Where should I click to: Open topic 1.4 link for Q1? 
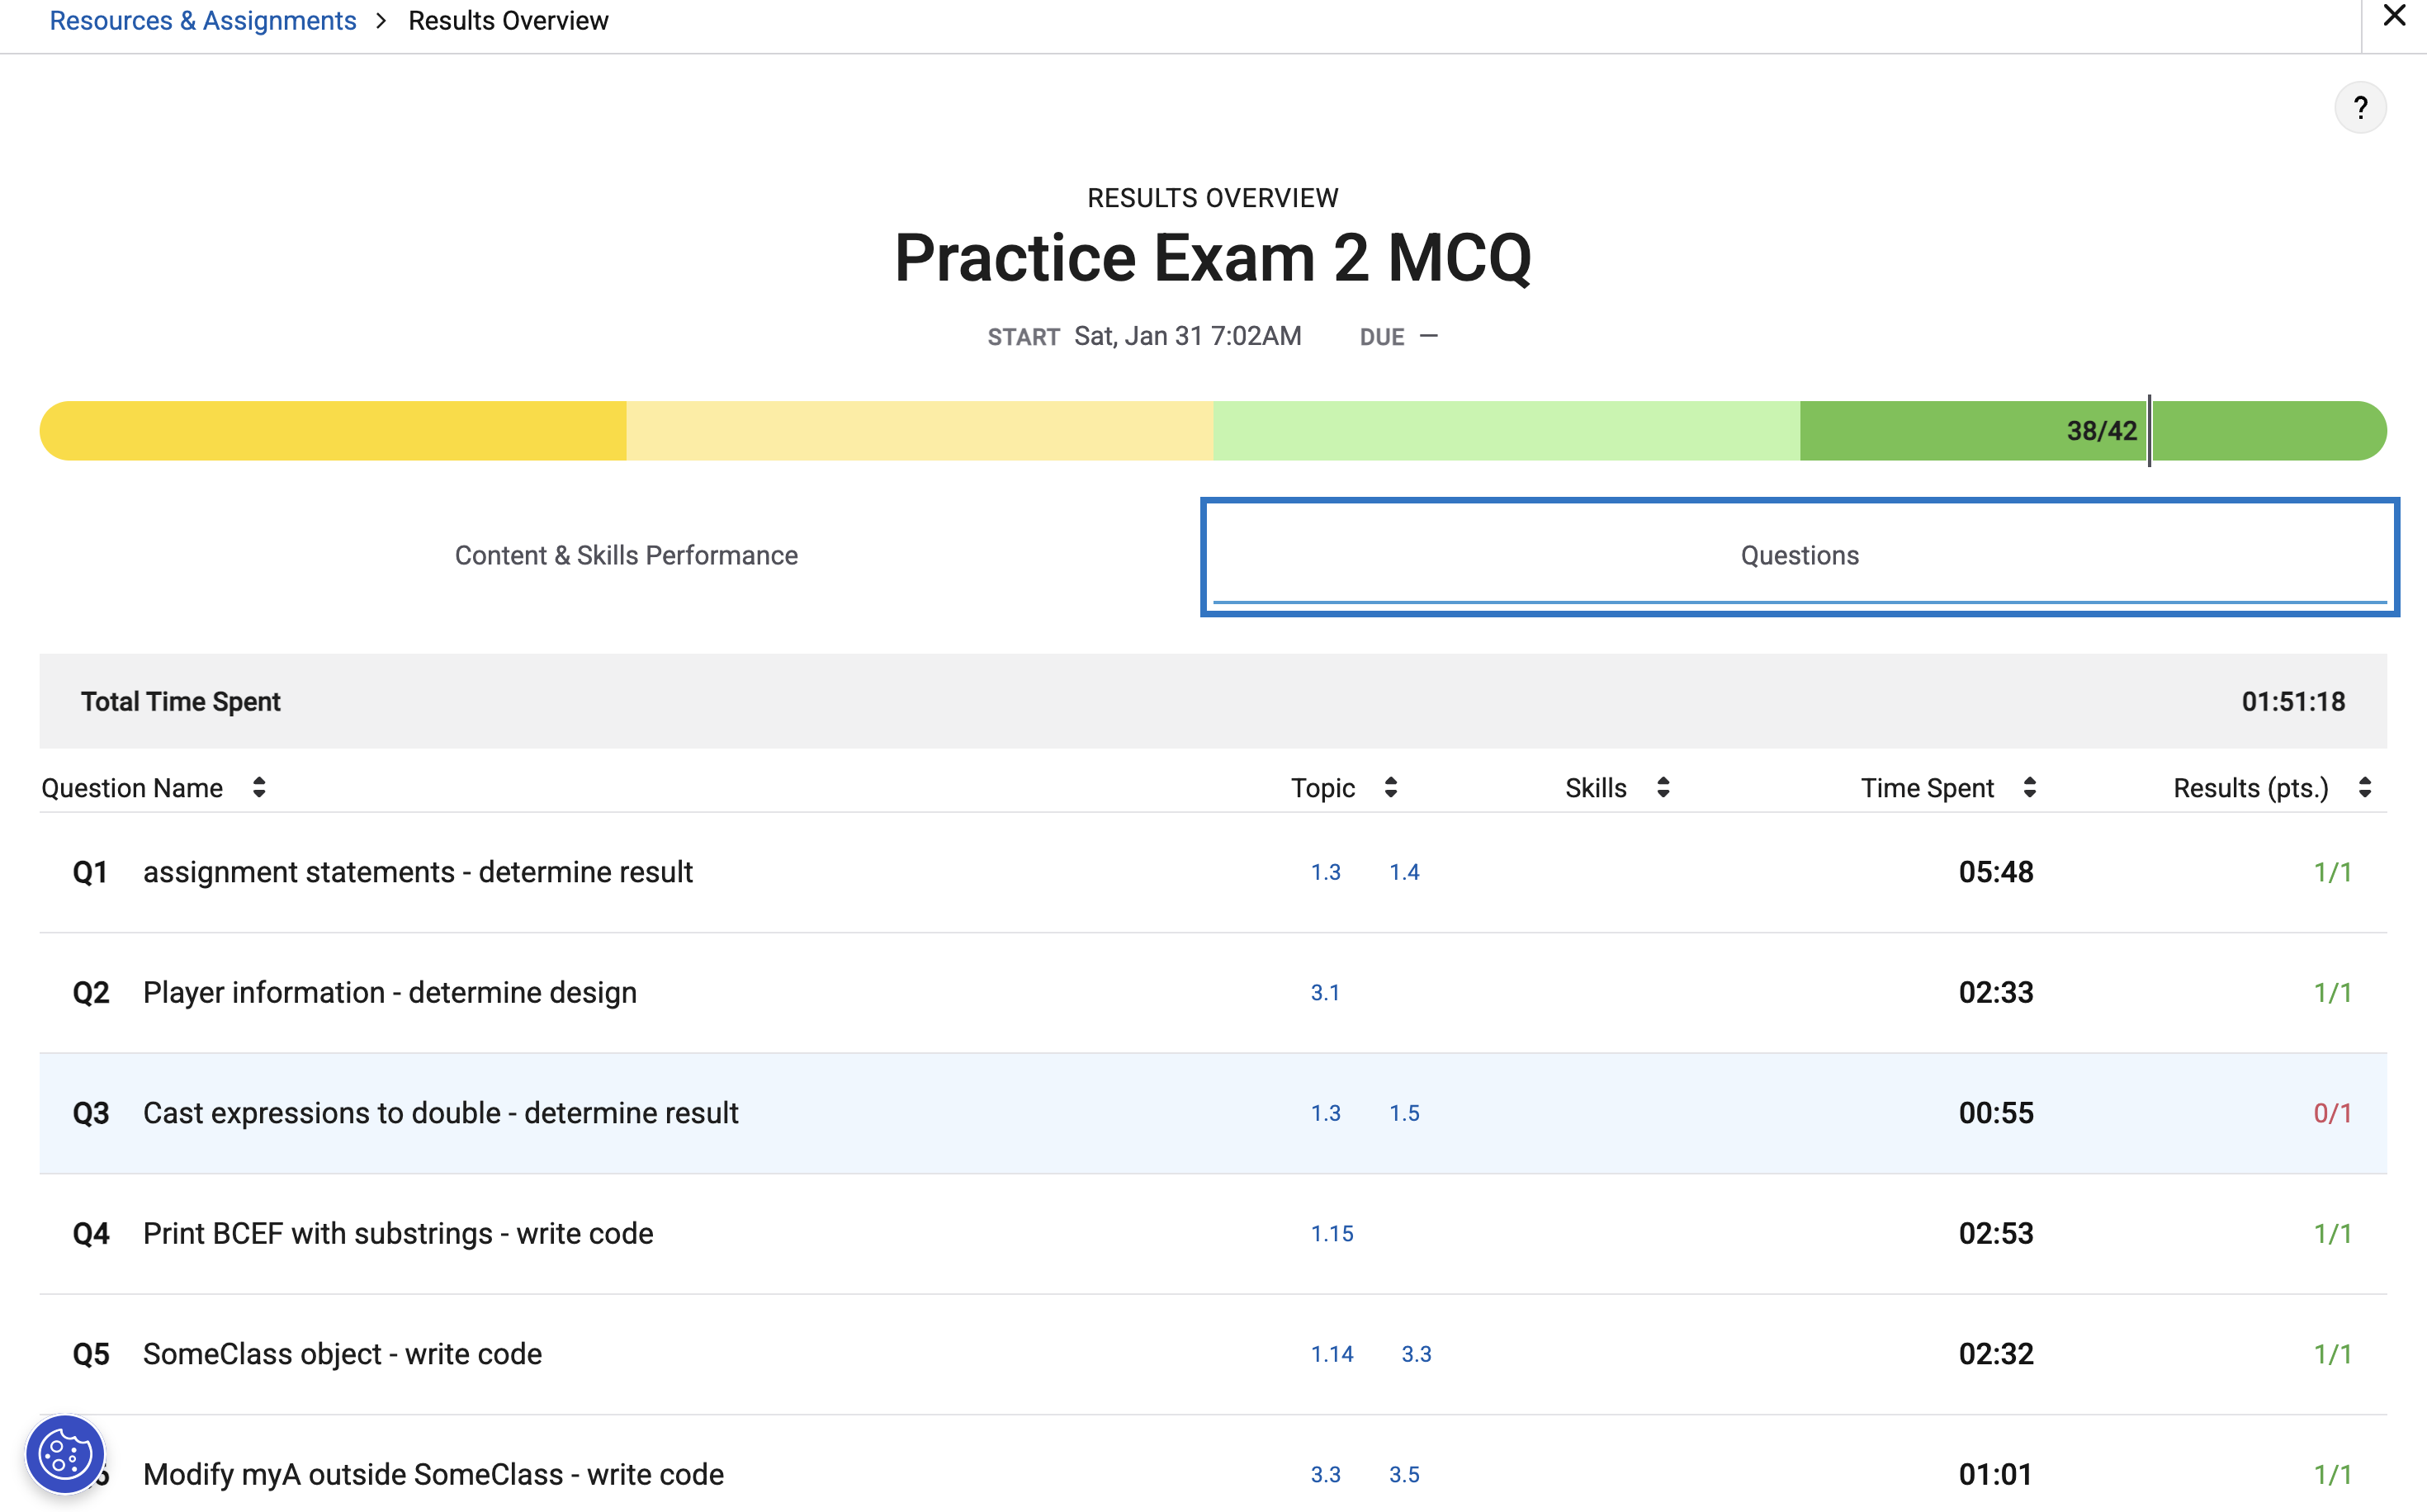point(1404,872)
